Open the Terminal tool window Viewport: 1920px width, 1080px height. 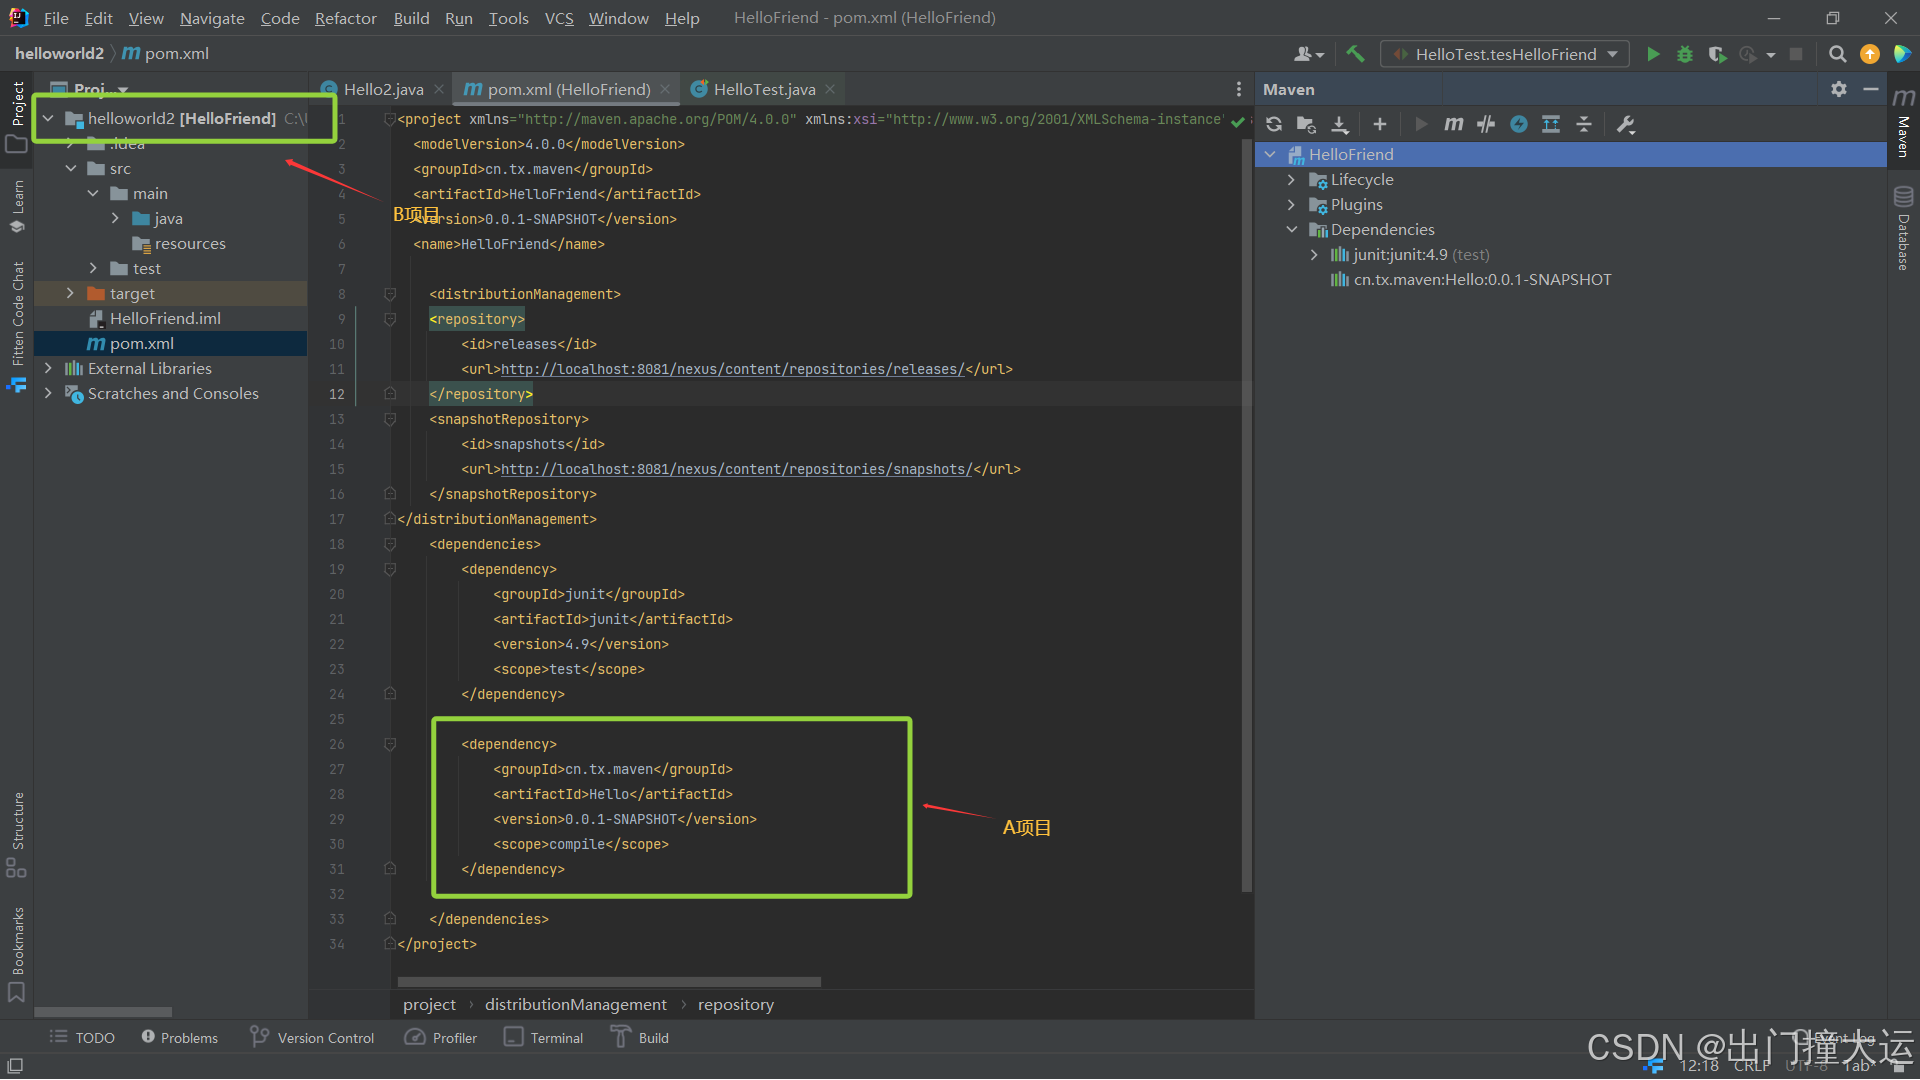click(544, 1038)
